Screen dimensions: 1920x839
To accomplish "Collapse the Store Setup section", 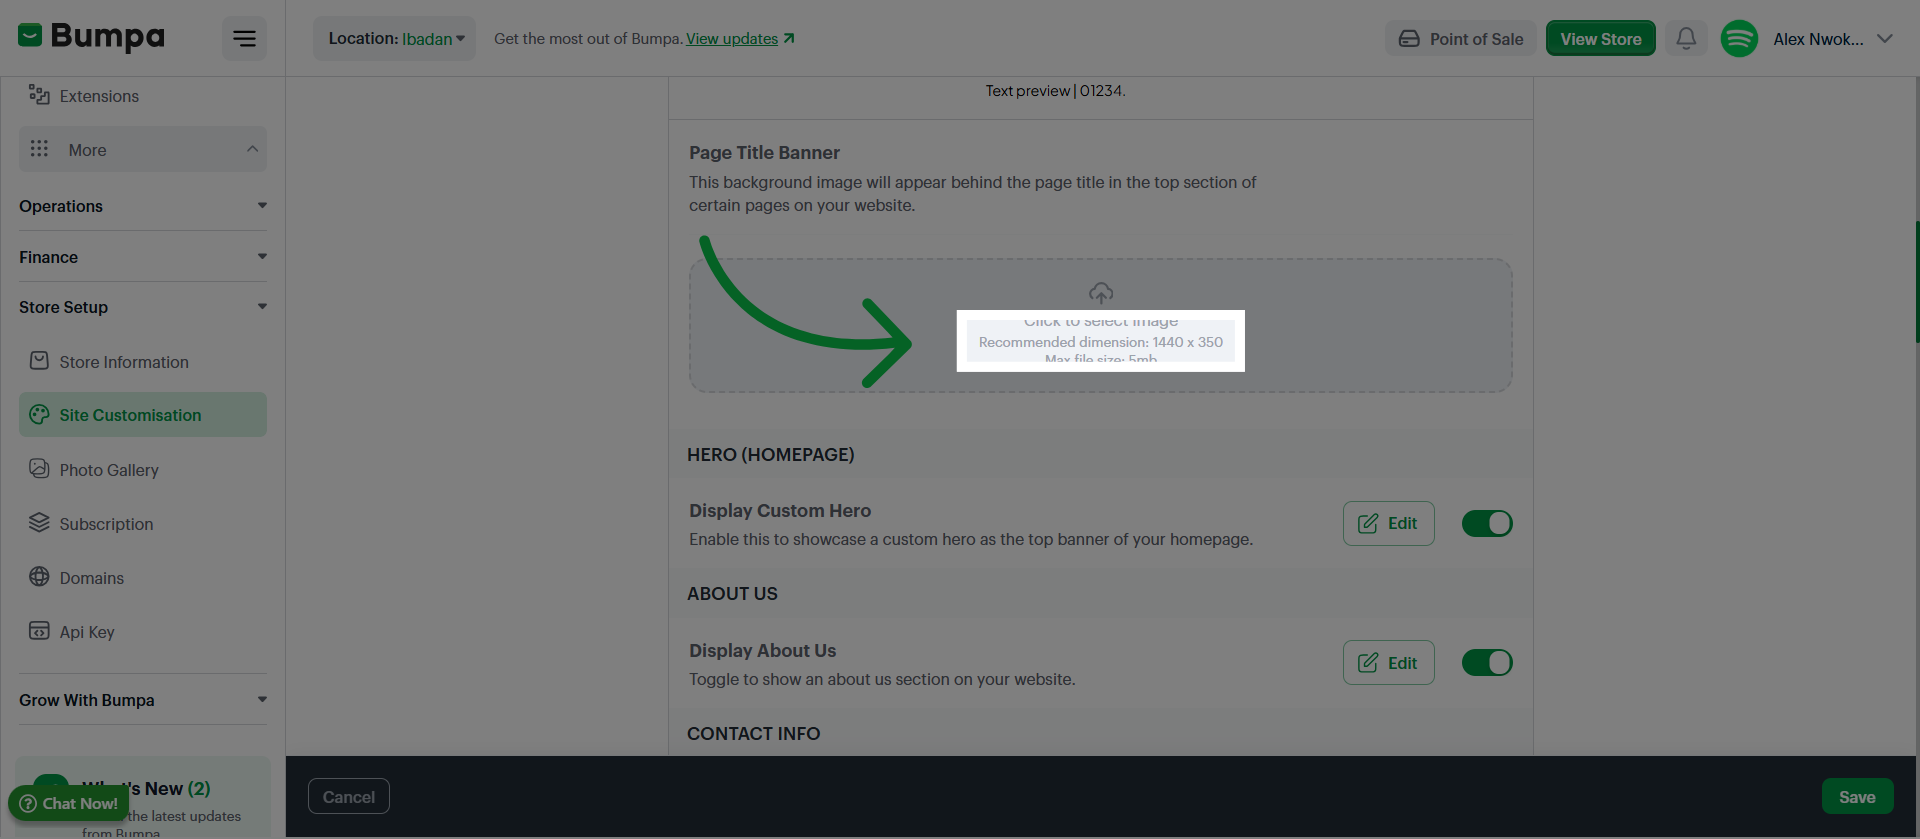I will pos(143,307).
